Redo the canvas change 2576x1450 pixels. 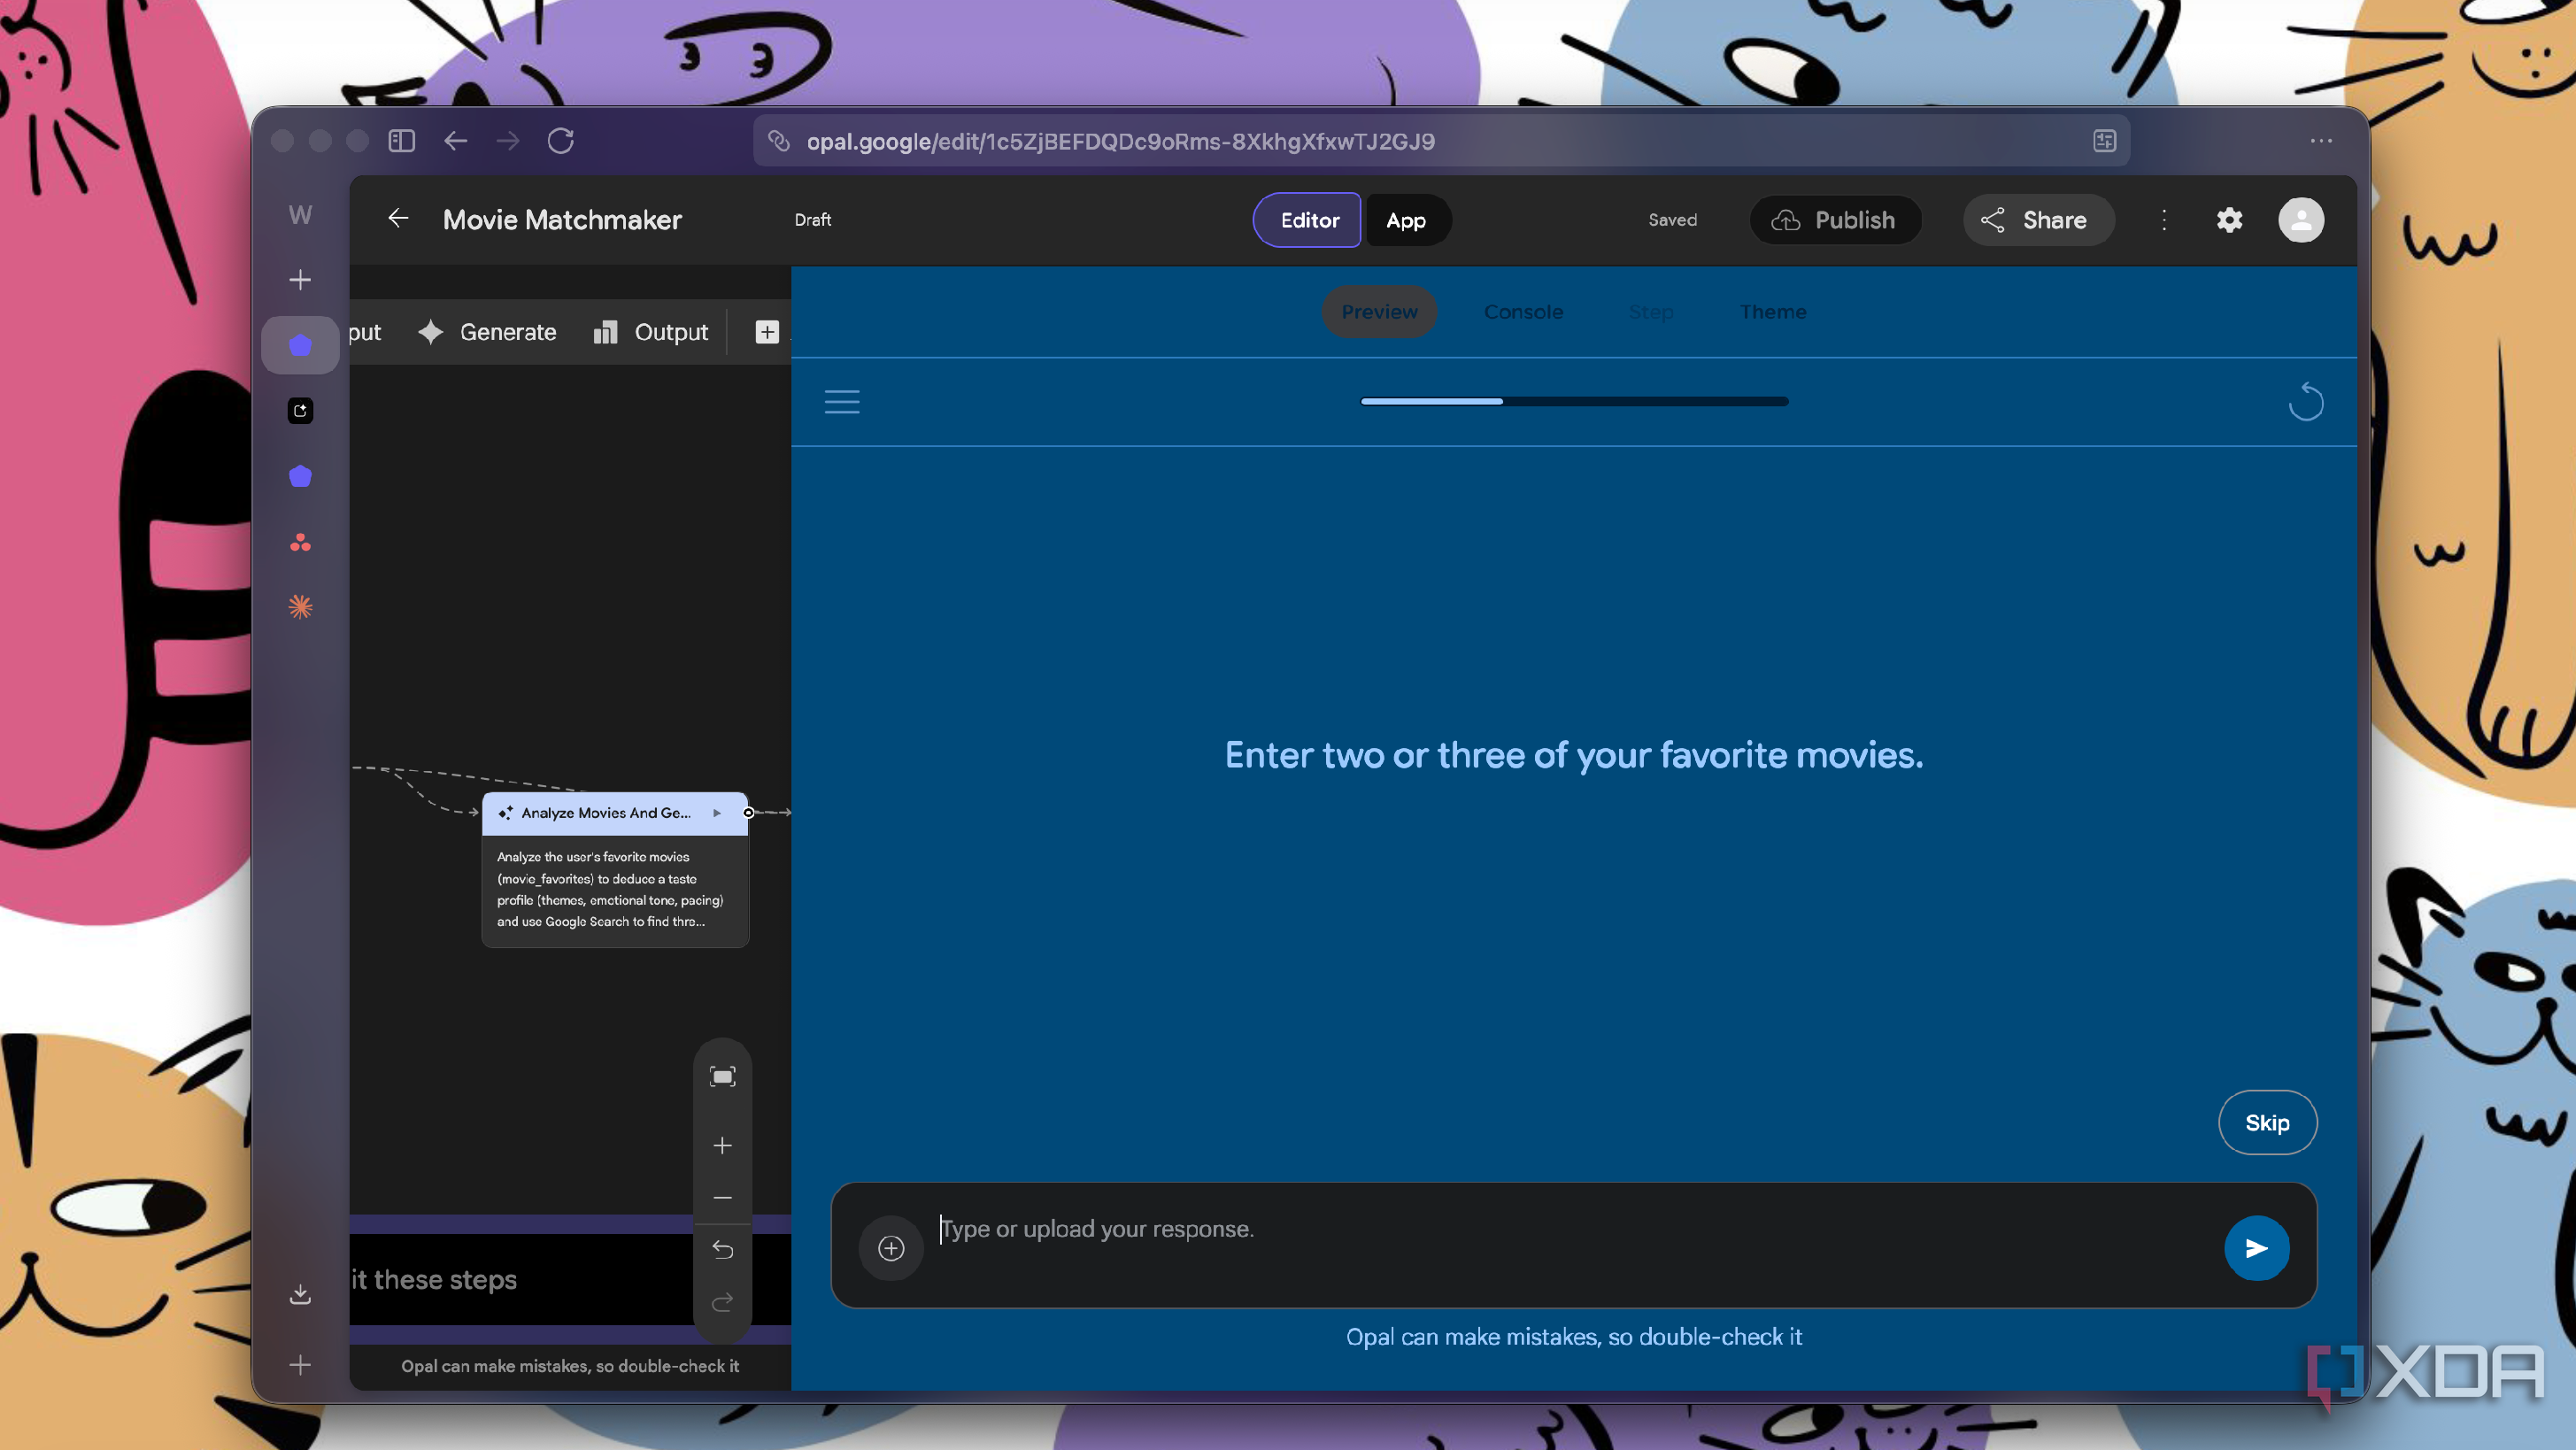pyautogui.click(x=722, y=1302)
